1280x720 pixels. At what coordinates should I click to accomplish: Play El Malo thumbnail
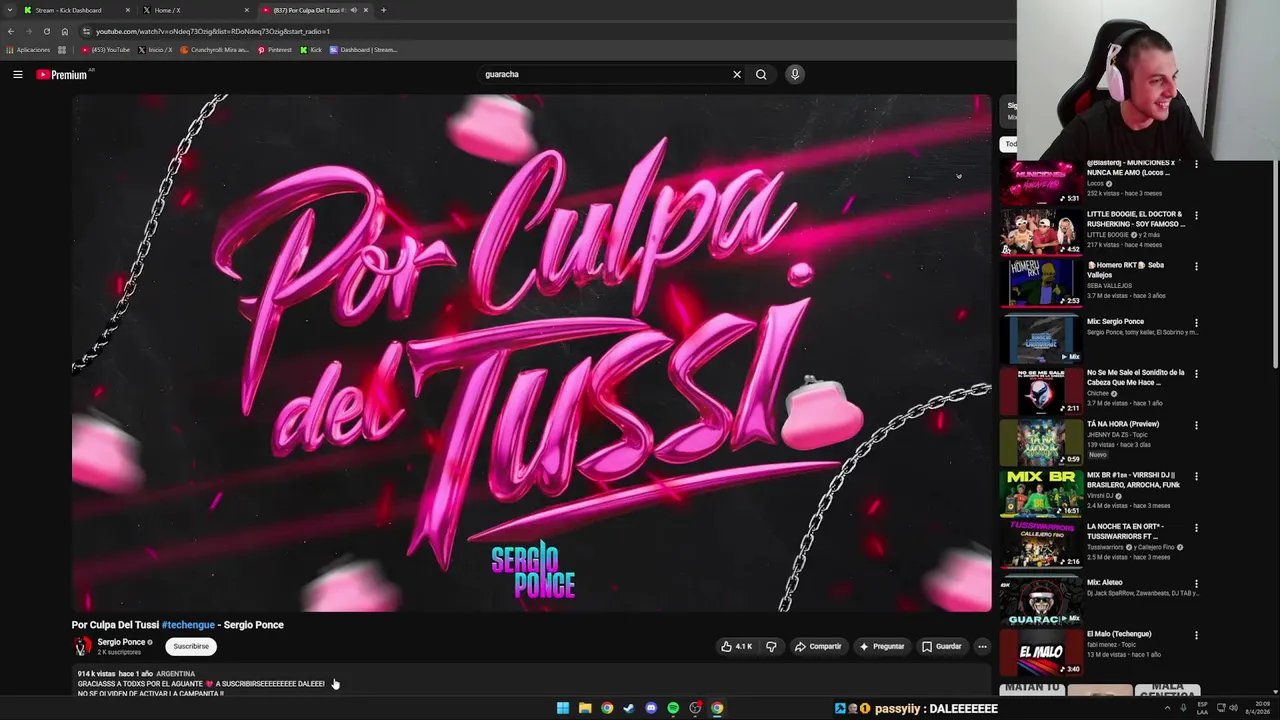(1041, 652)
